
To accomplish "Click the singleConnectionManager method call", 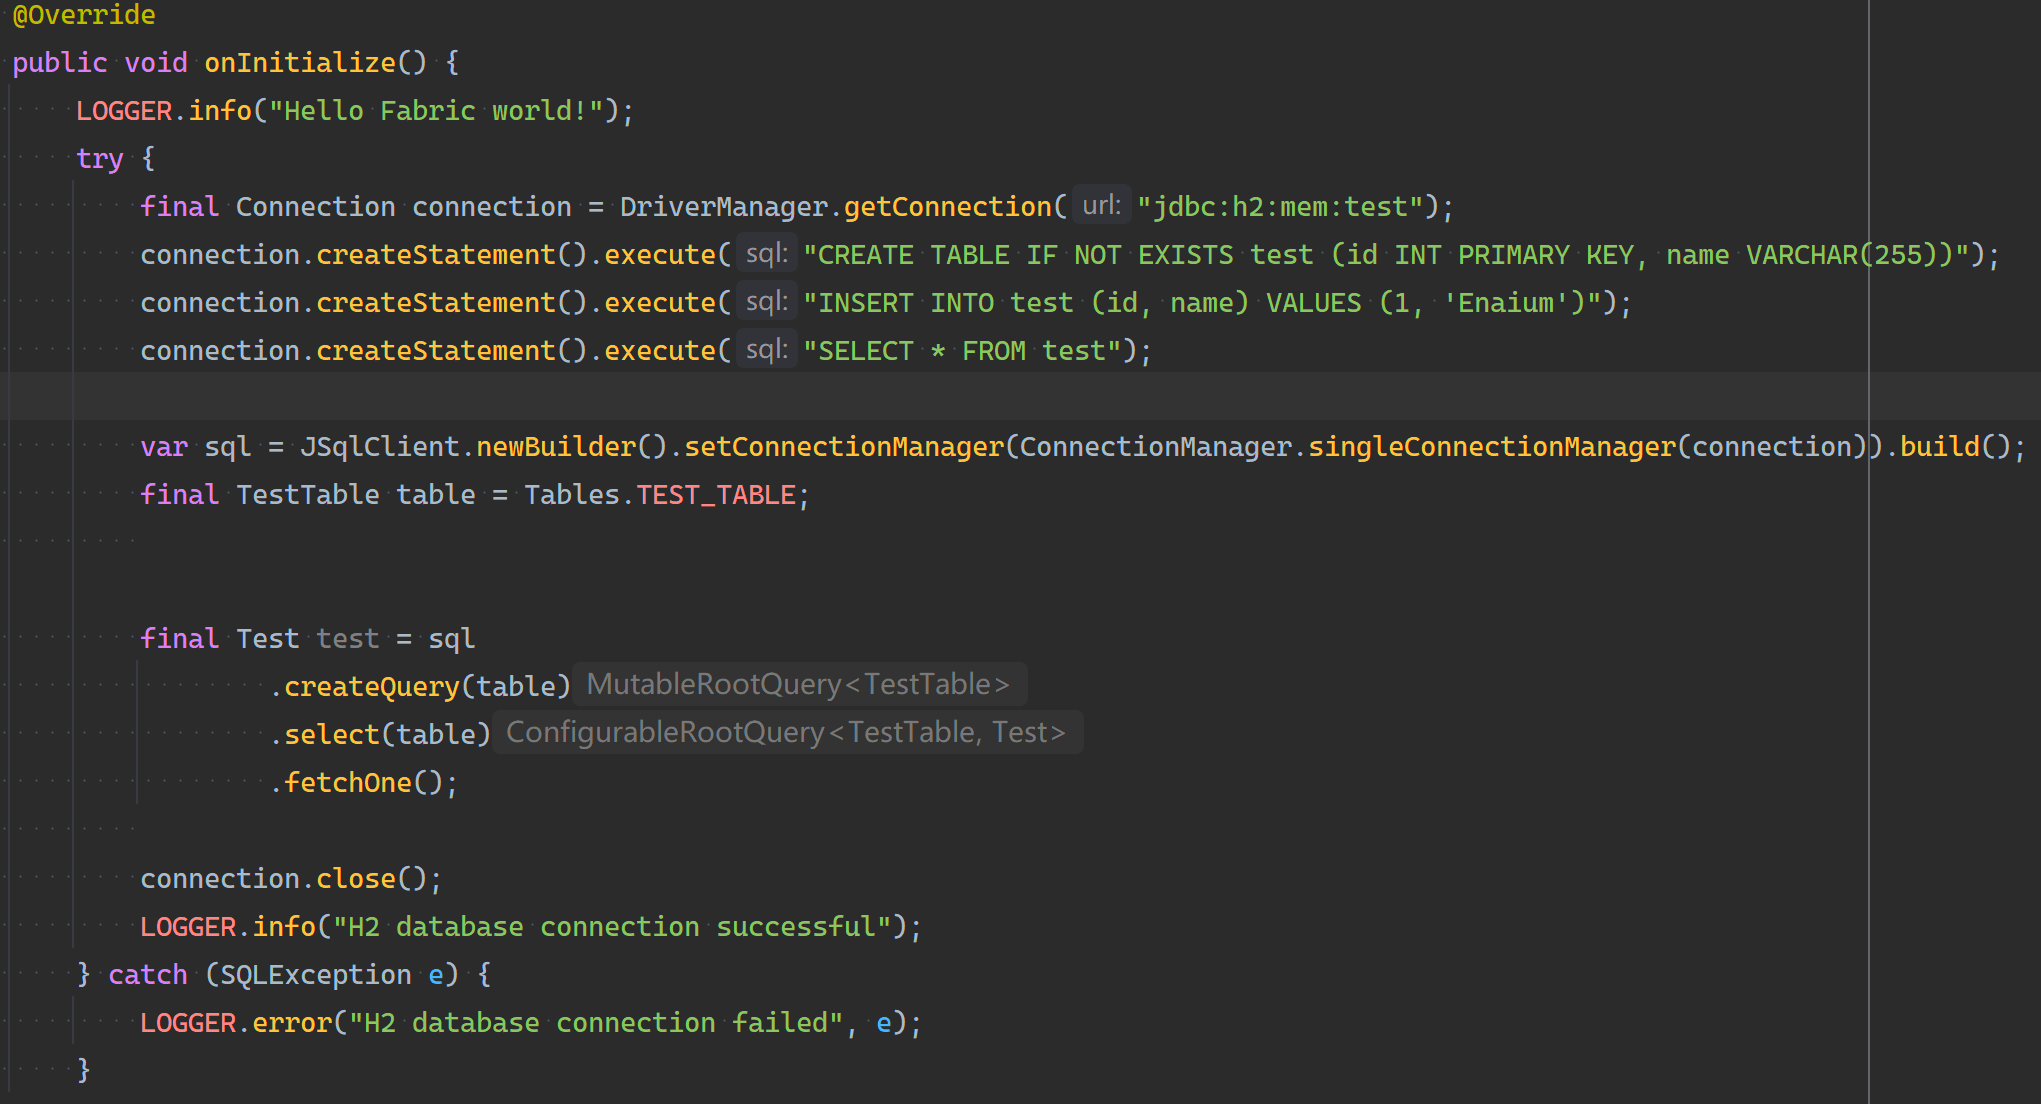I will pos(1491,447).
